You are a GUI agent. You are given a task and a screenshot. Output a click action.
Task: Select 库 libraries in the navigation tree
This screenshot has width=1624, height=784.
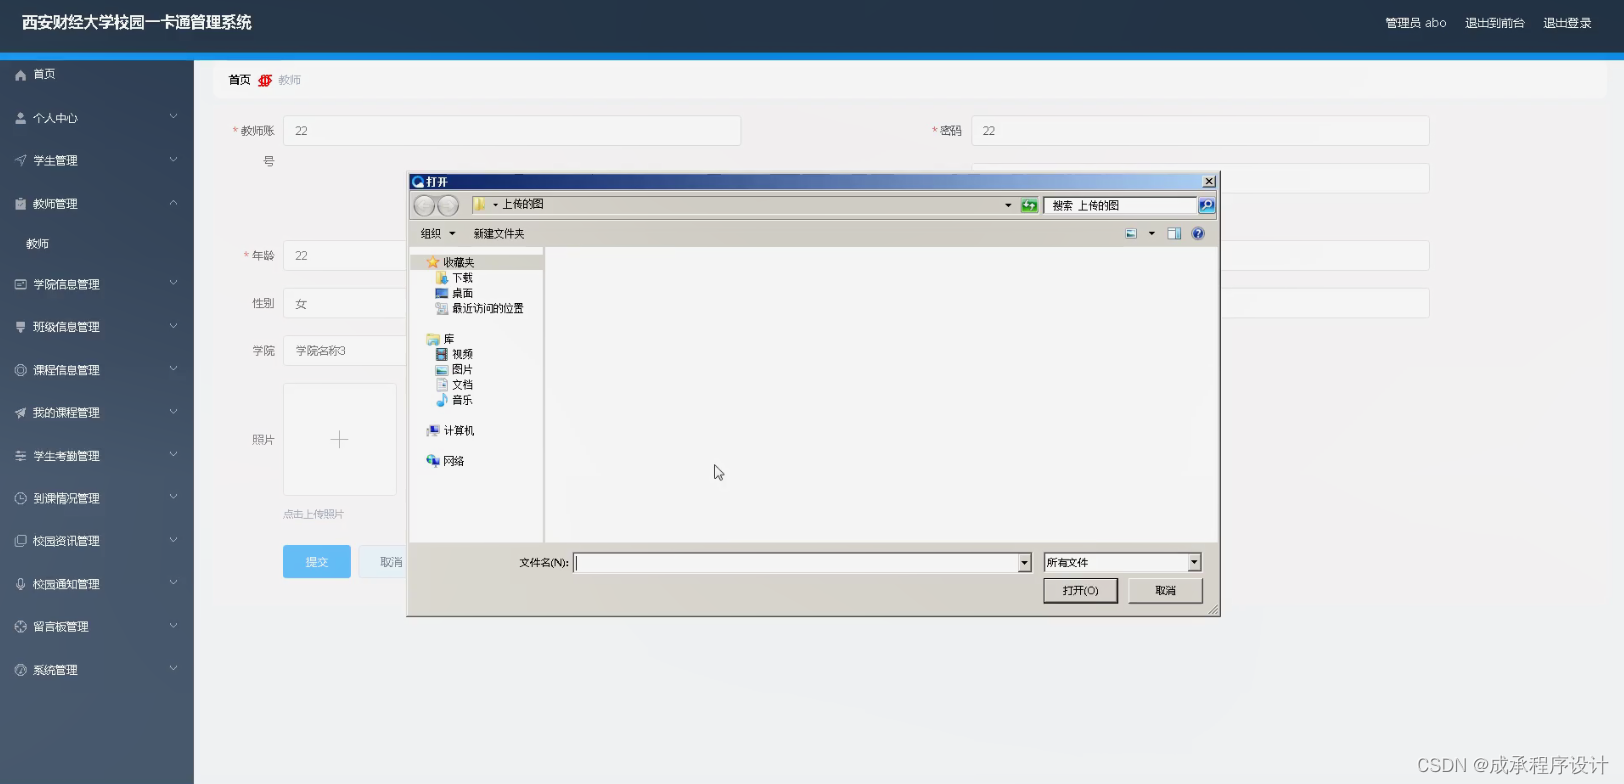449,339
